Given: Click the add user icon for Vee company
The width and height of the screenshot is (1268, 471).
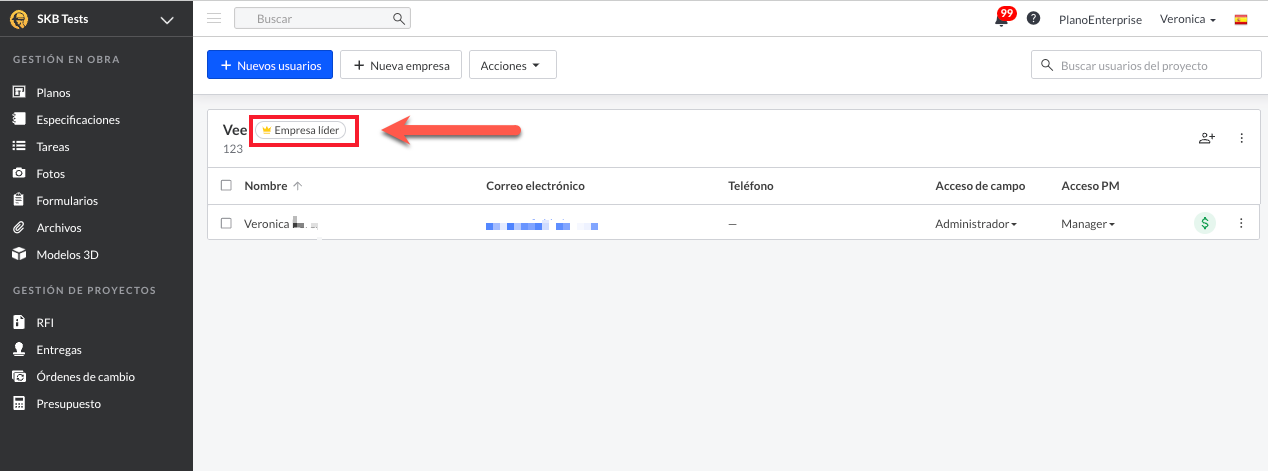Looking at the screenshot, I should (1206, 138).
